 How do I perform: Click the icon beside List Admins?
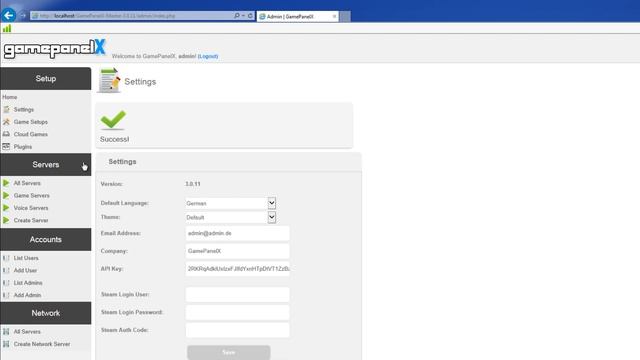pos(6,282)
